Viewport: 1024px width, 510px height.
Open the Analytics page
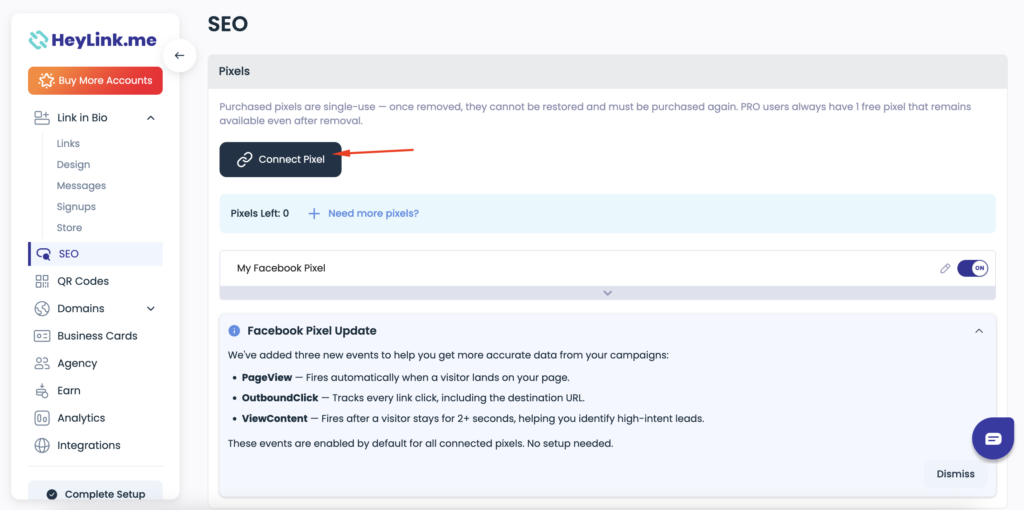pos(81,418)
